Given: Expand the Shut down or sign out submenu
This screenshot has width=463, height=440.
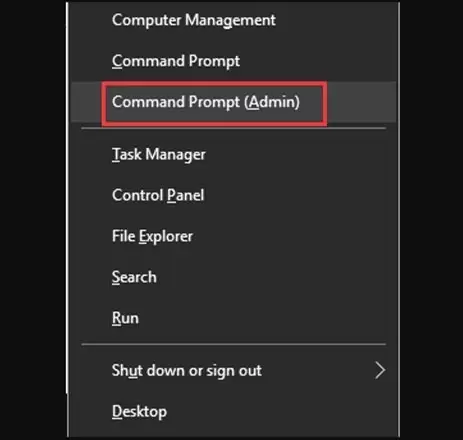Looking at the screenshot, I should pyautogui.click(x=233, y=370).
